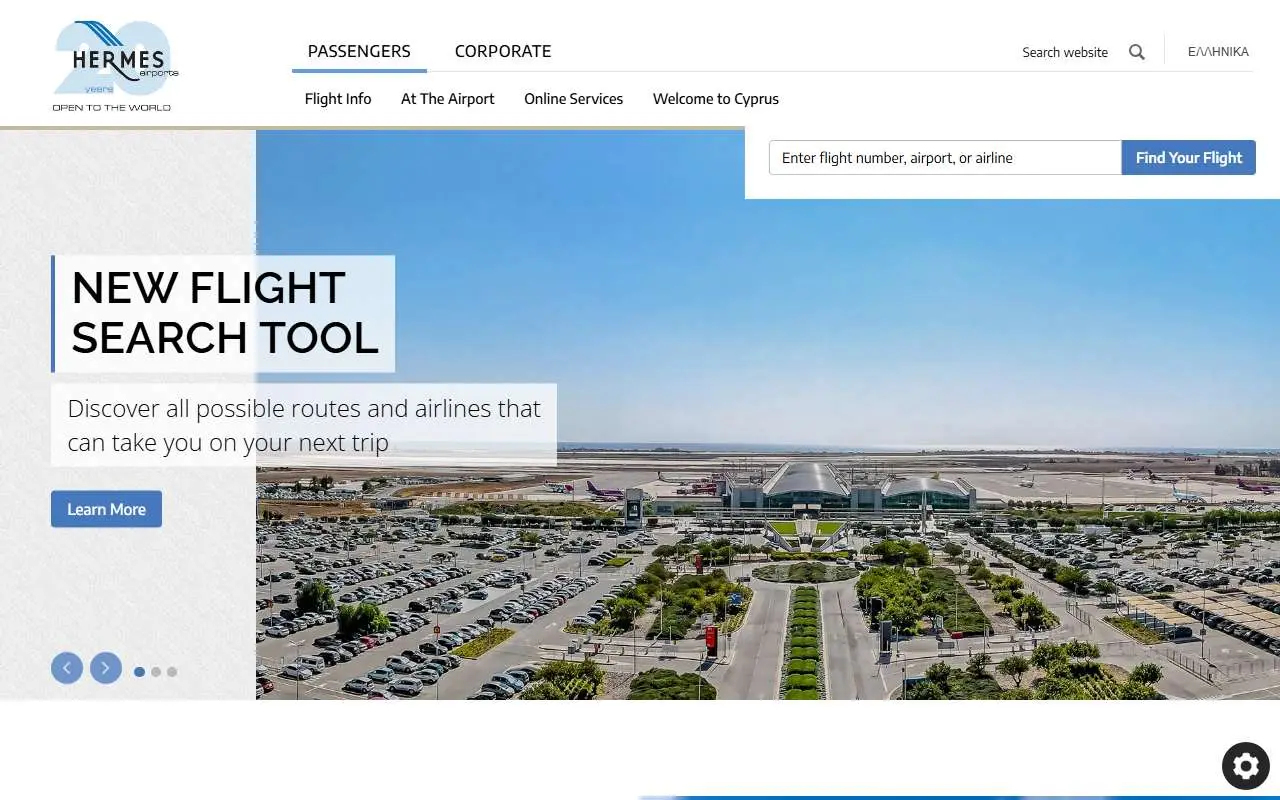The width and height of the screenshot is (1280, 800).
Task: Go to next slide arrow
Action: coord(106,668)
